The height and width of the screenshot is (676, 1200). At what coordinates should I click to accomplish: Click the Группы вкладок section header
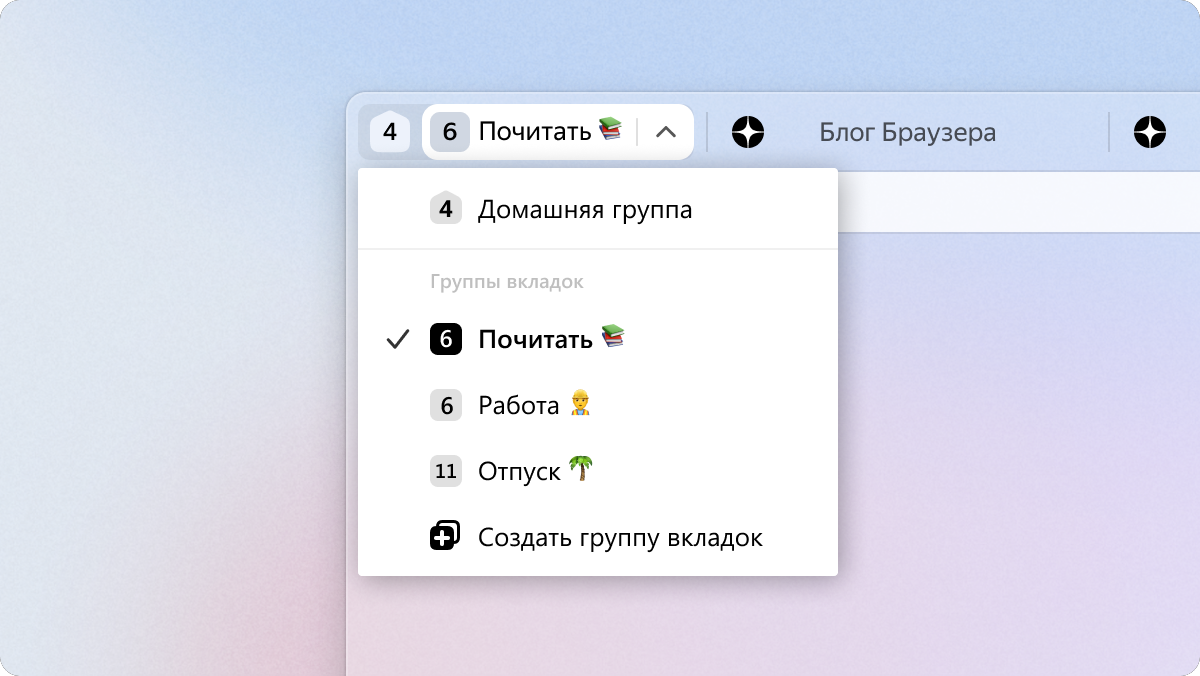click(507, 282)
